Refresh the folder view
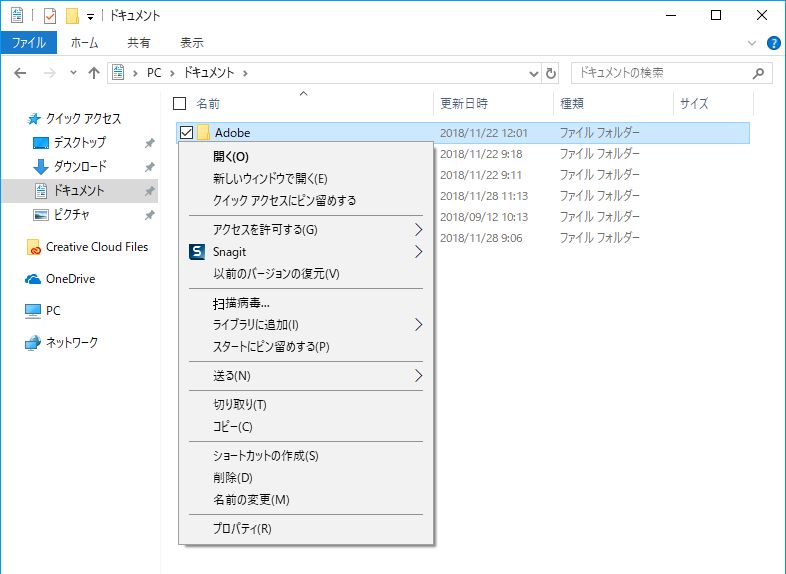Image resolution: width=786 pixels, height=574 pixels. tap(550, 74)
